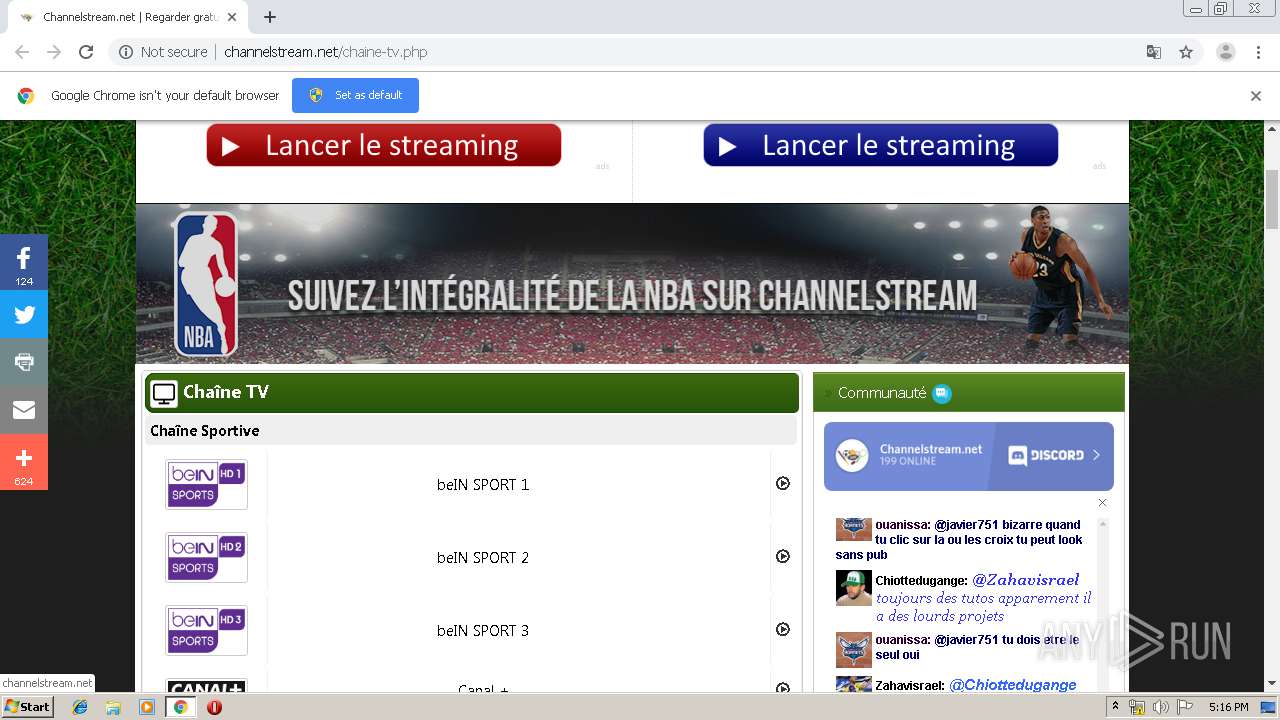This screenshot has height=720, width=1280.
Task: Play beIN SPORT 1 via play icon
Action: (x=783, y=483)
